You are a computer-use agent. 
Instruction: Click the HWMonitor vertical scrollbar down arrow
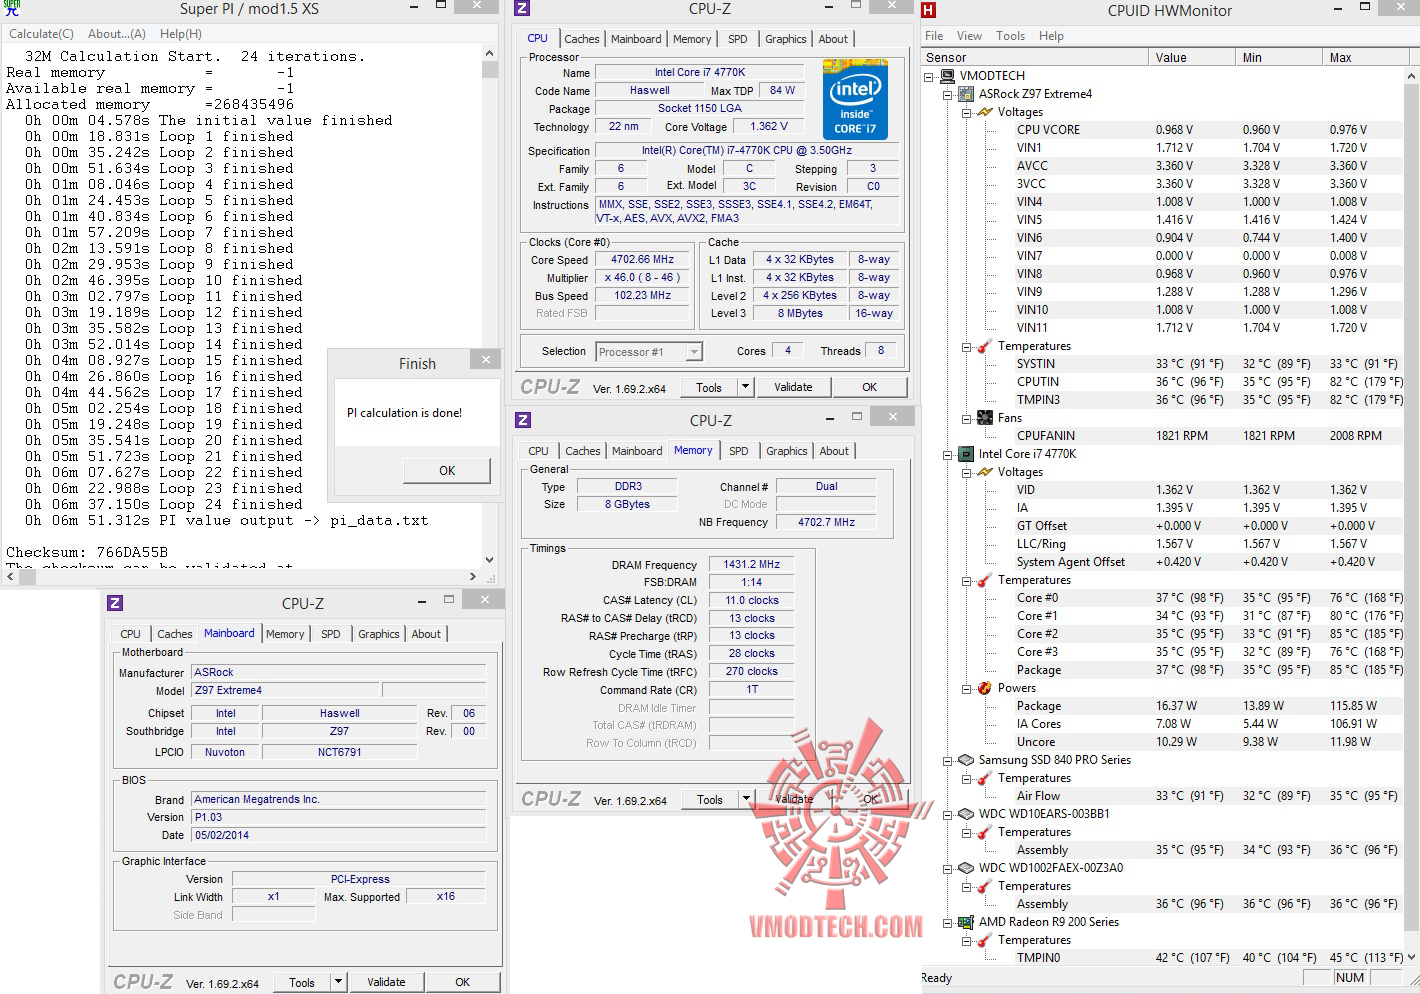click(x=1411, y=957)
